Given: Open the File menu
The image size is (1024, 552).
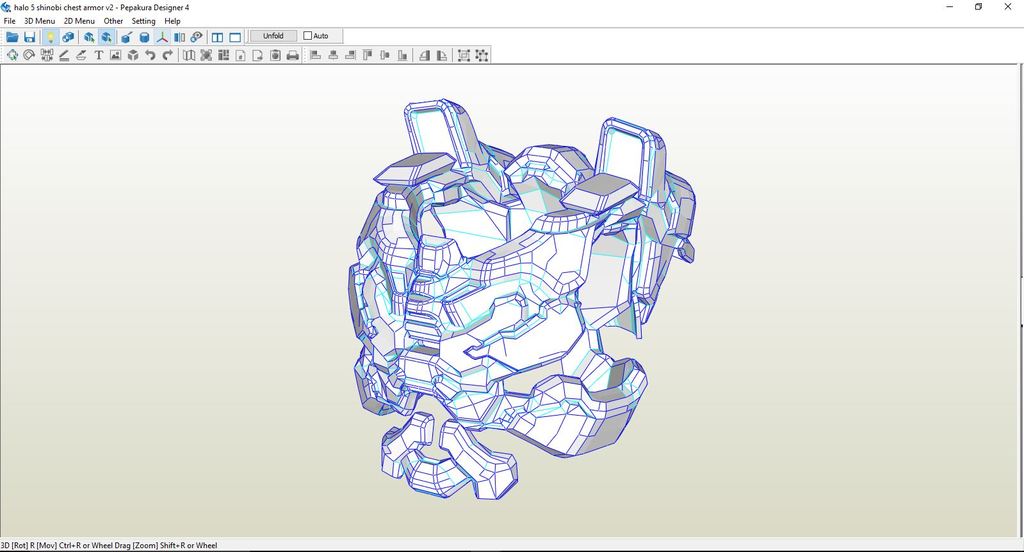Looking at the screenshot, I should [x=10, y=21].
